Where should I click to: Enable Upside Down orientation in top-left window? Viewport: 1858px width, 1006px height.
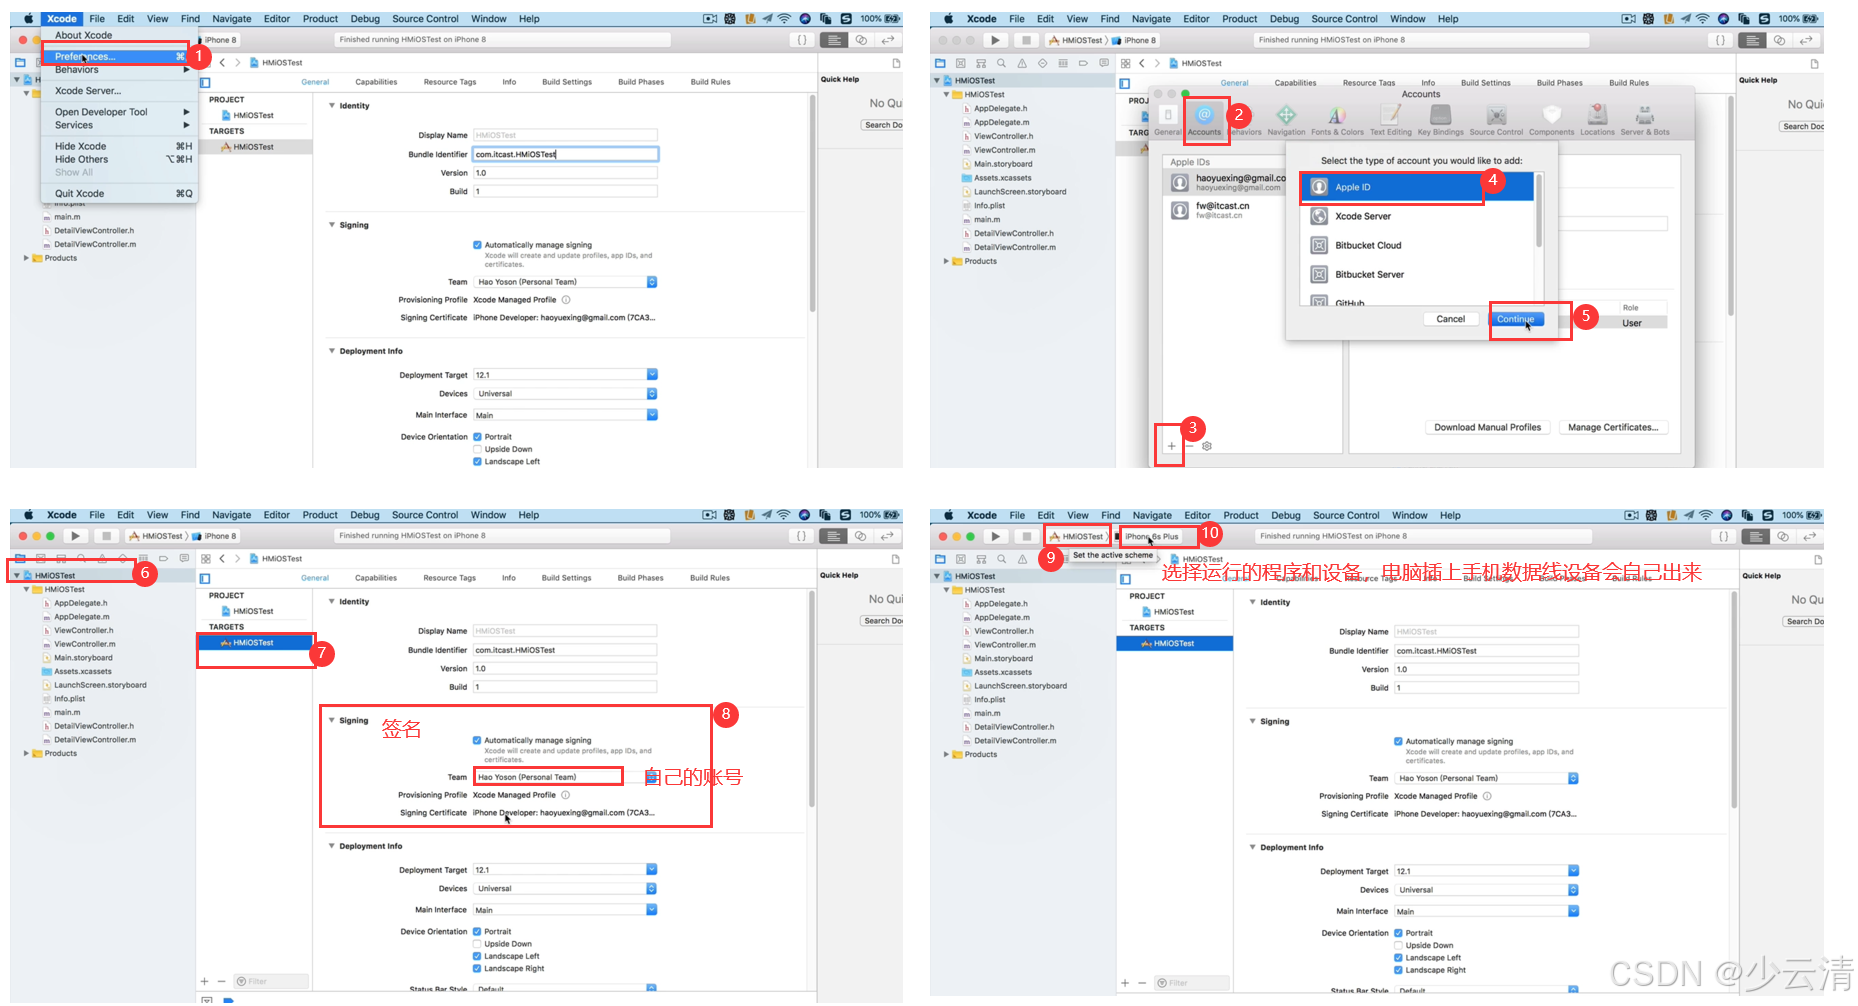coord(477,449)
